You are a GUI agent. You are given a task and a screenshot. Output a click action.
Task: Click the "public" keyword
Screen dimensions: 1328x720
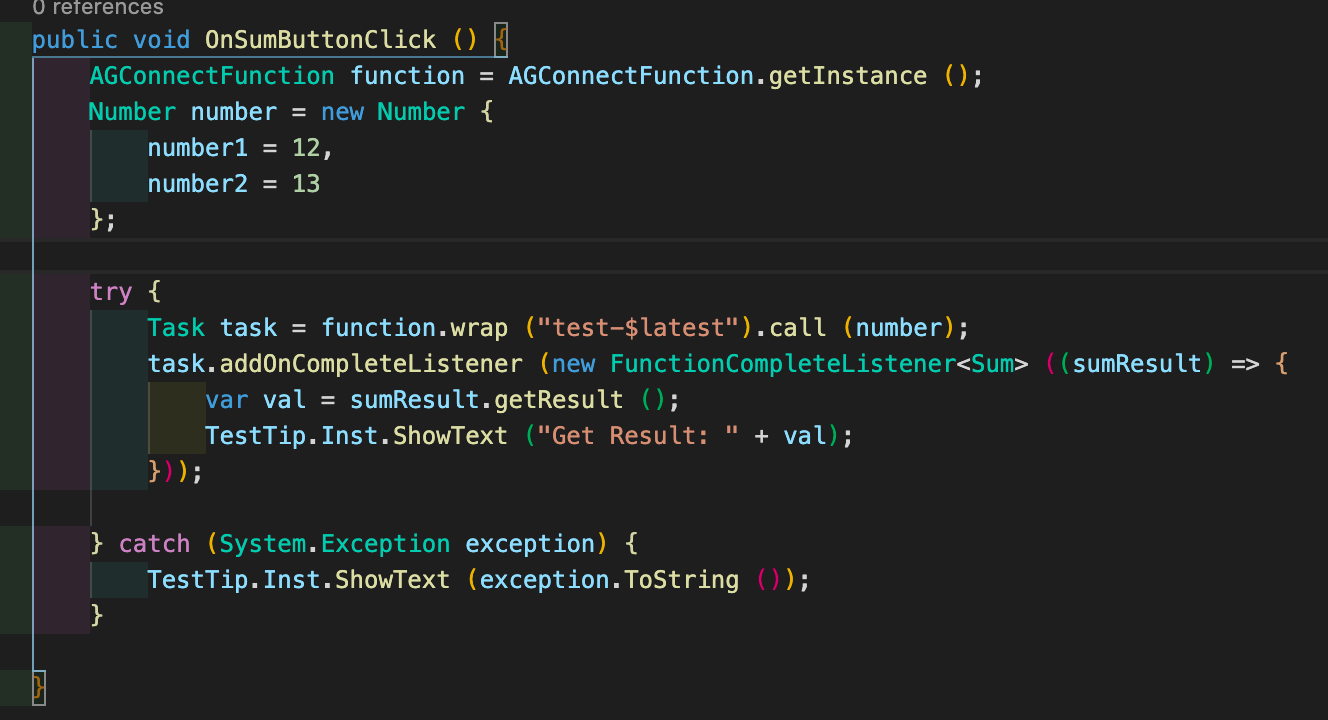coord(75,40)
